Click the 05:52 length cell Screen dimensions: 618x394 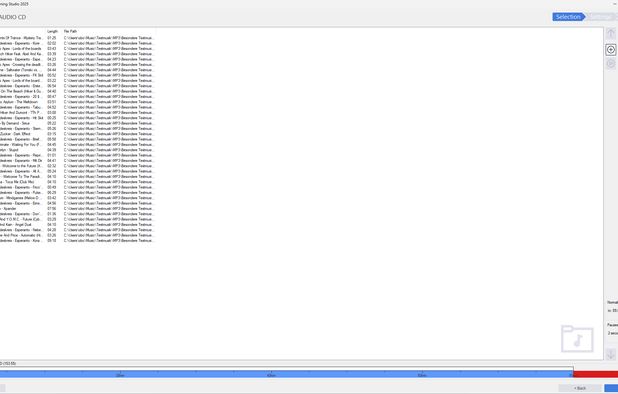tap(52, 75)
